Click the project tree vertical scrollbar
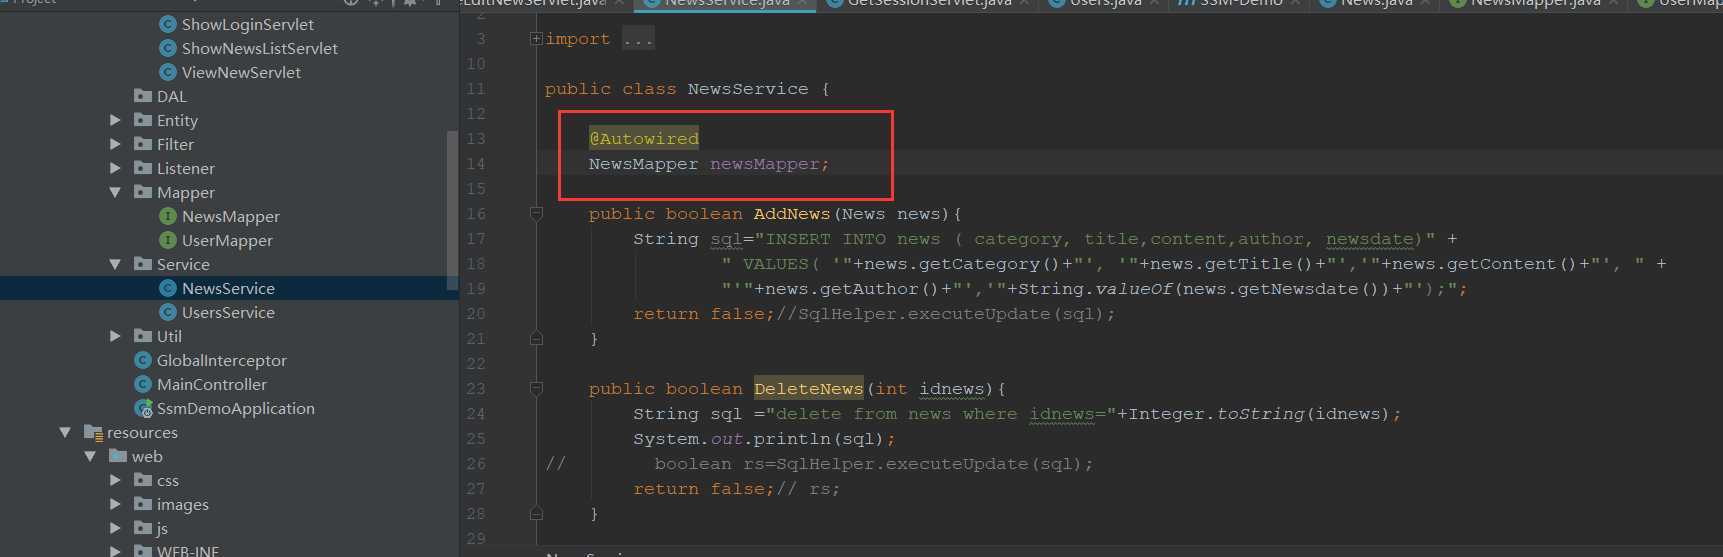 (452, 210)
